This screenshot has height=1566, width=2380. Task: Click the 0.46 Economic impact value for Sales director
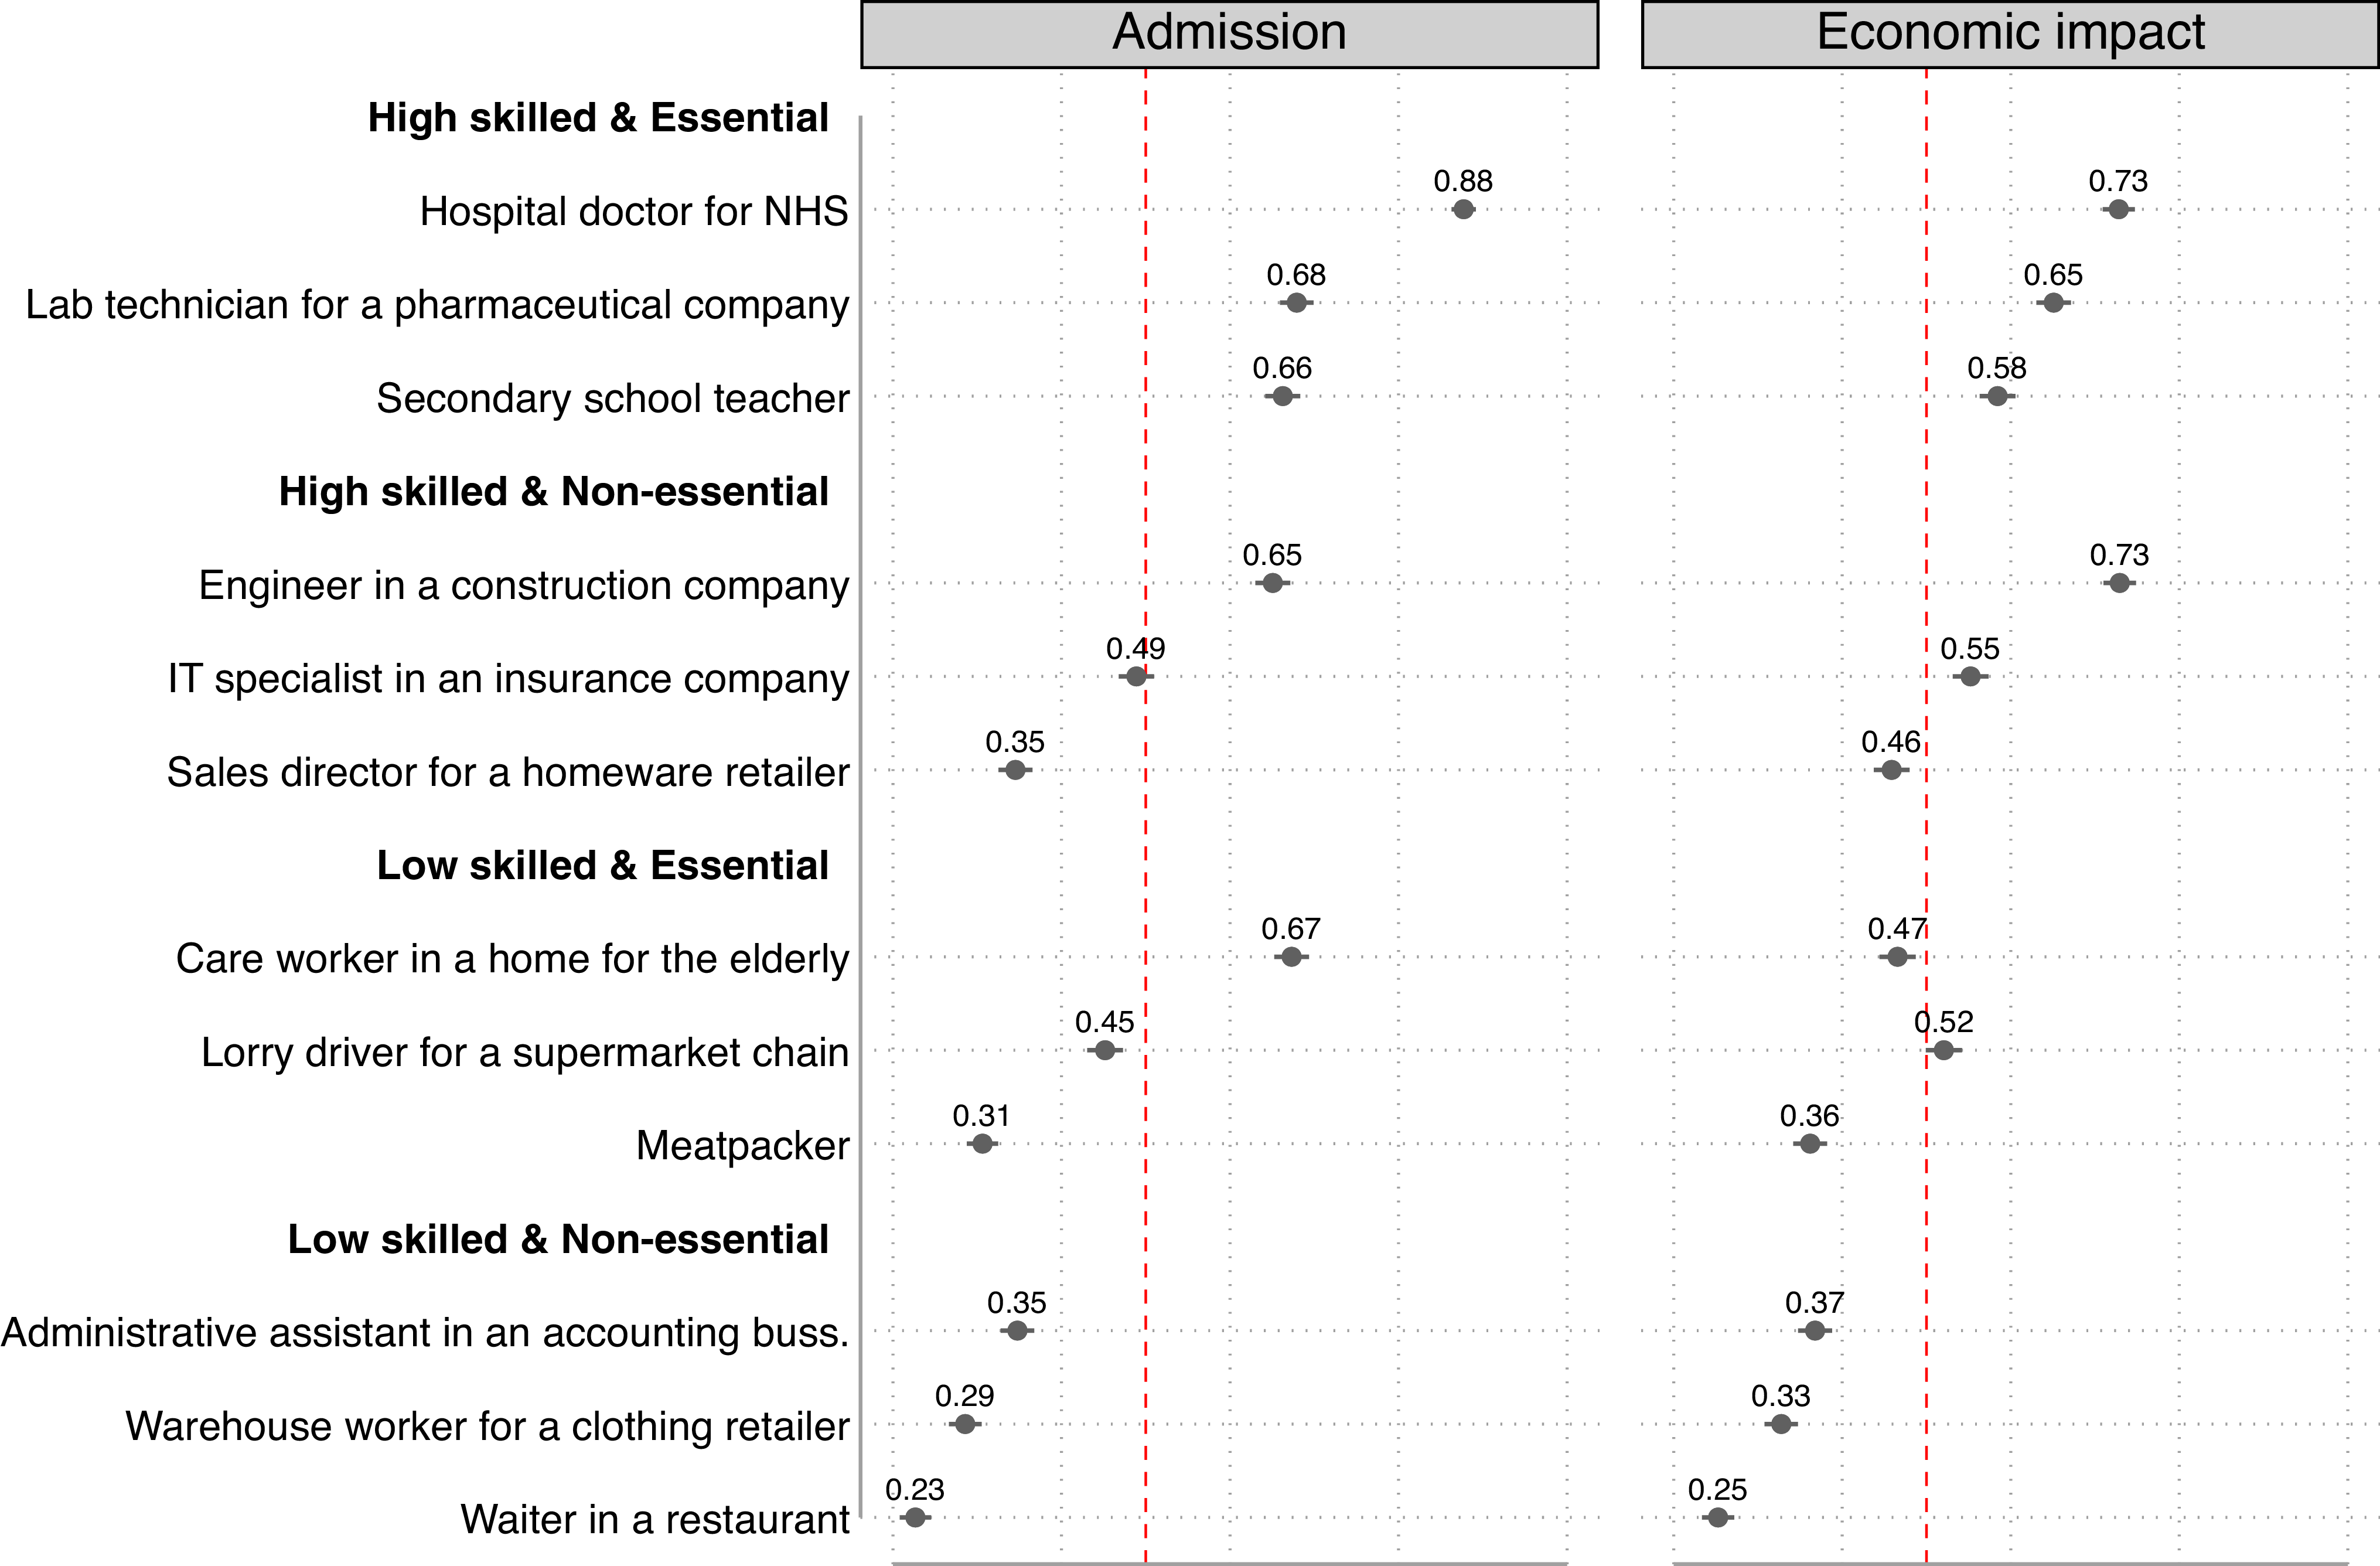pyautogui.click(x=1891, y=742)
